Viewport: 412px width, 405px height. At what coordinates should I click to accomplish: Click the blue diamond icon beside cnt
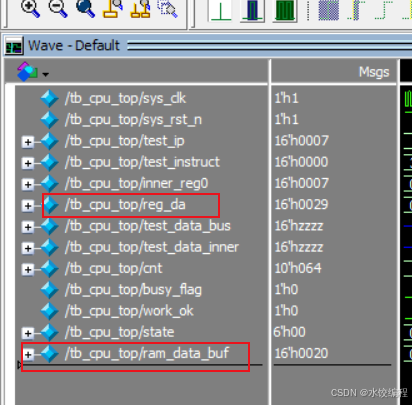click(x=50, y=269)
